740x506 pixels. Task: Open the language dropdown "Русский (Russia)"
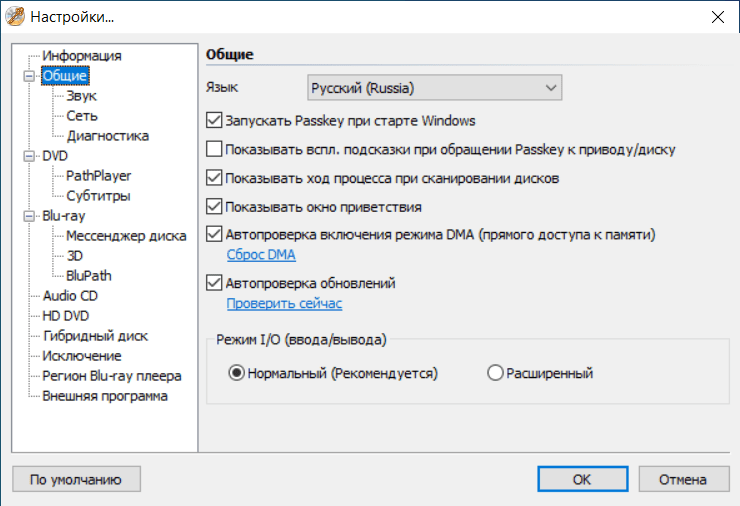[433, 87]
